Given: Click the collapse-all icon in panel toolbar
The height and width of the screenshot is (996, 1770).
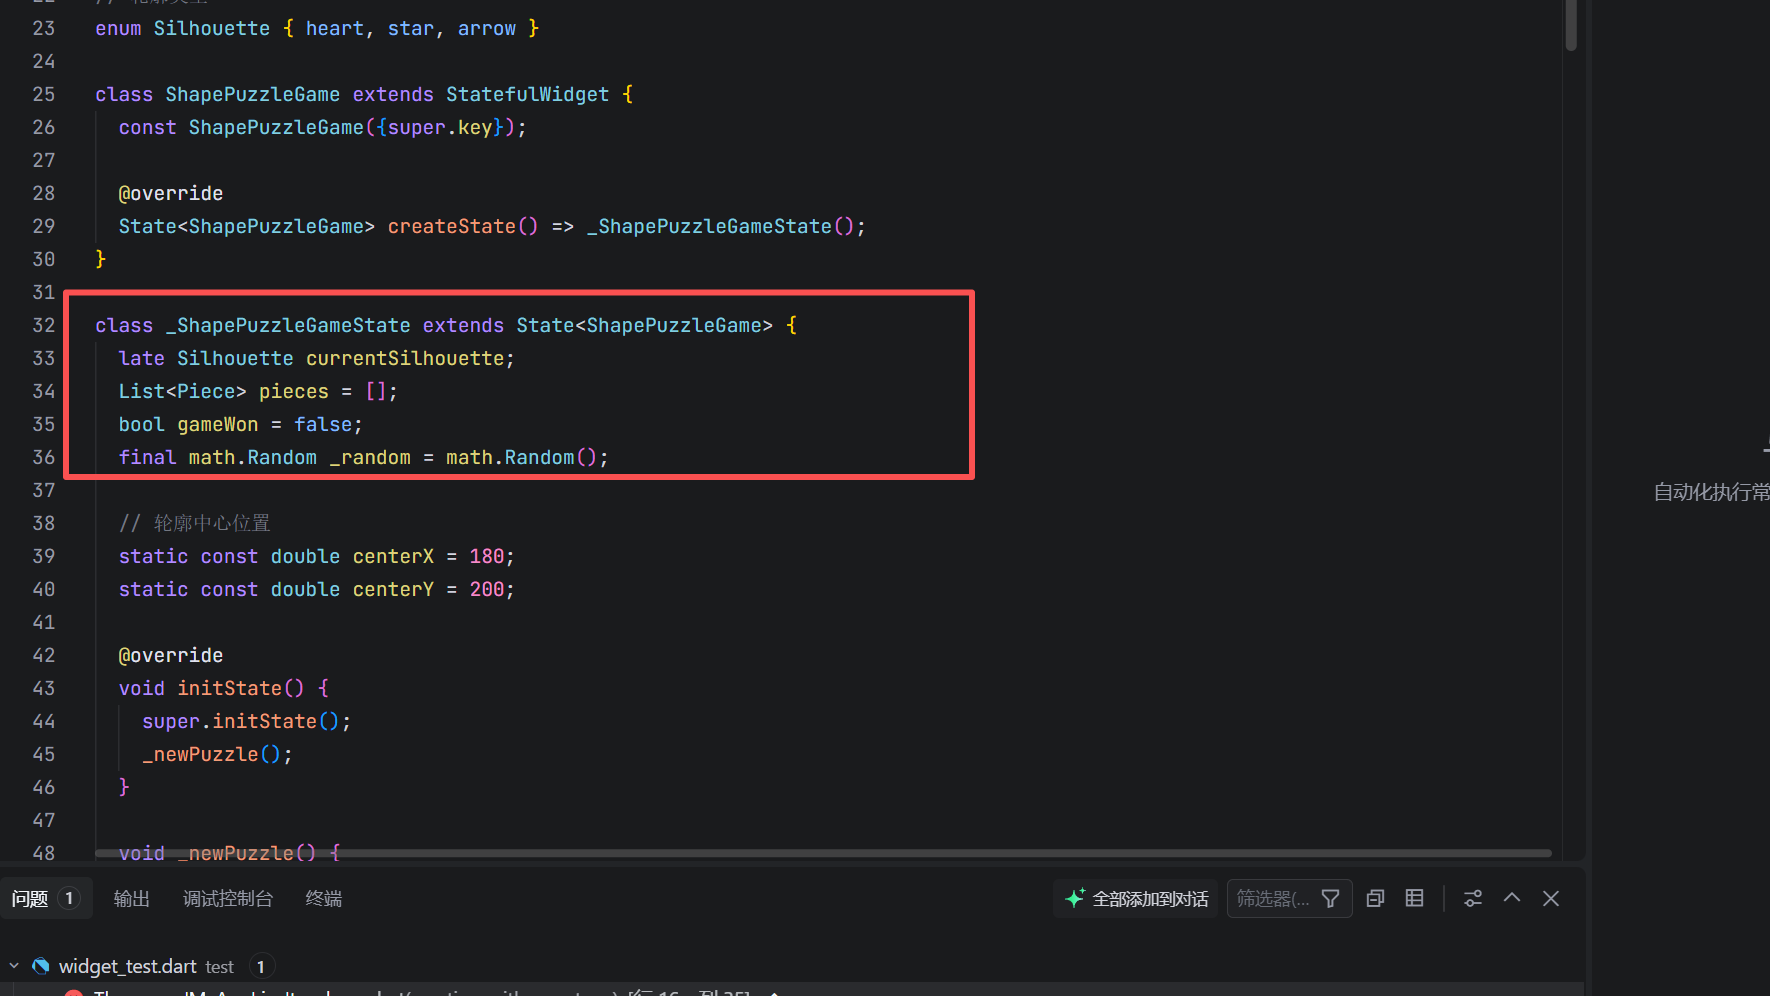Looking at the screenshot, I should tap(1376, 899).
